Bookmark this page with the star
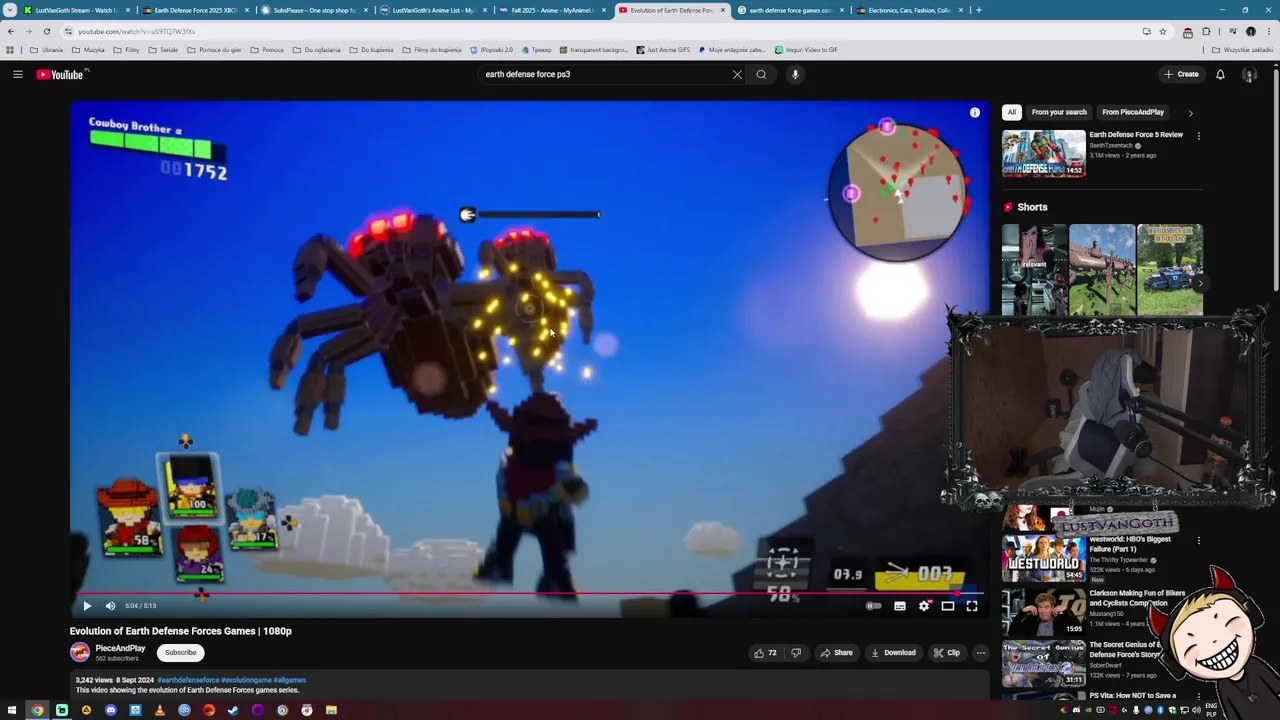 tap(1163, 31)
